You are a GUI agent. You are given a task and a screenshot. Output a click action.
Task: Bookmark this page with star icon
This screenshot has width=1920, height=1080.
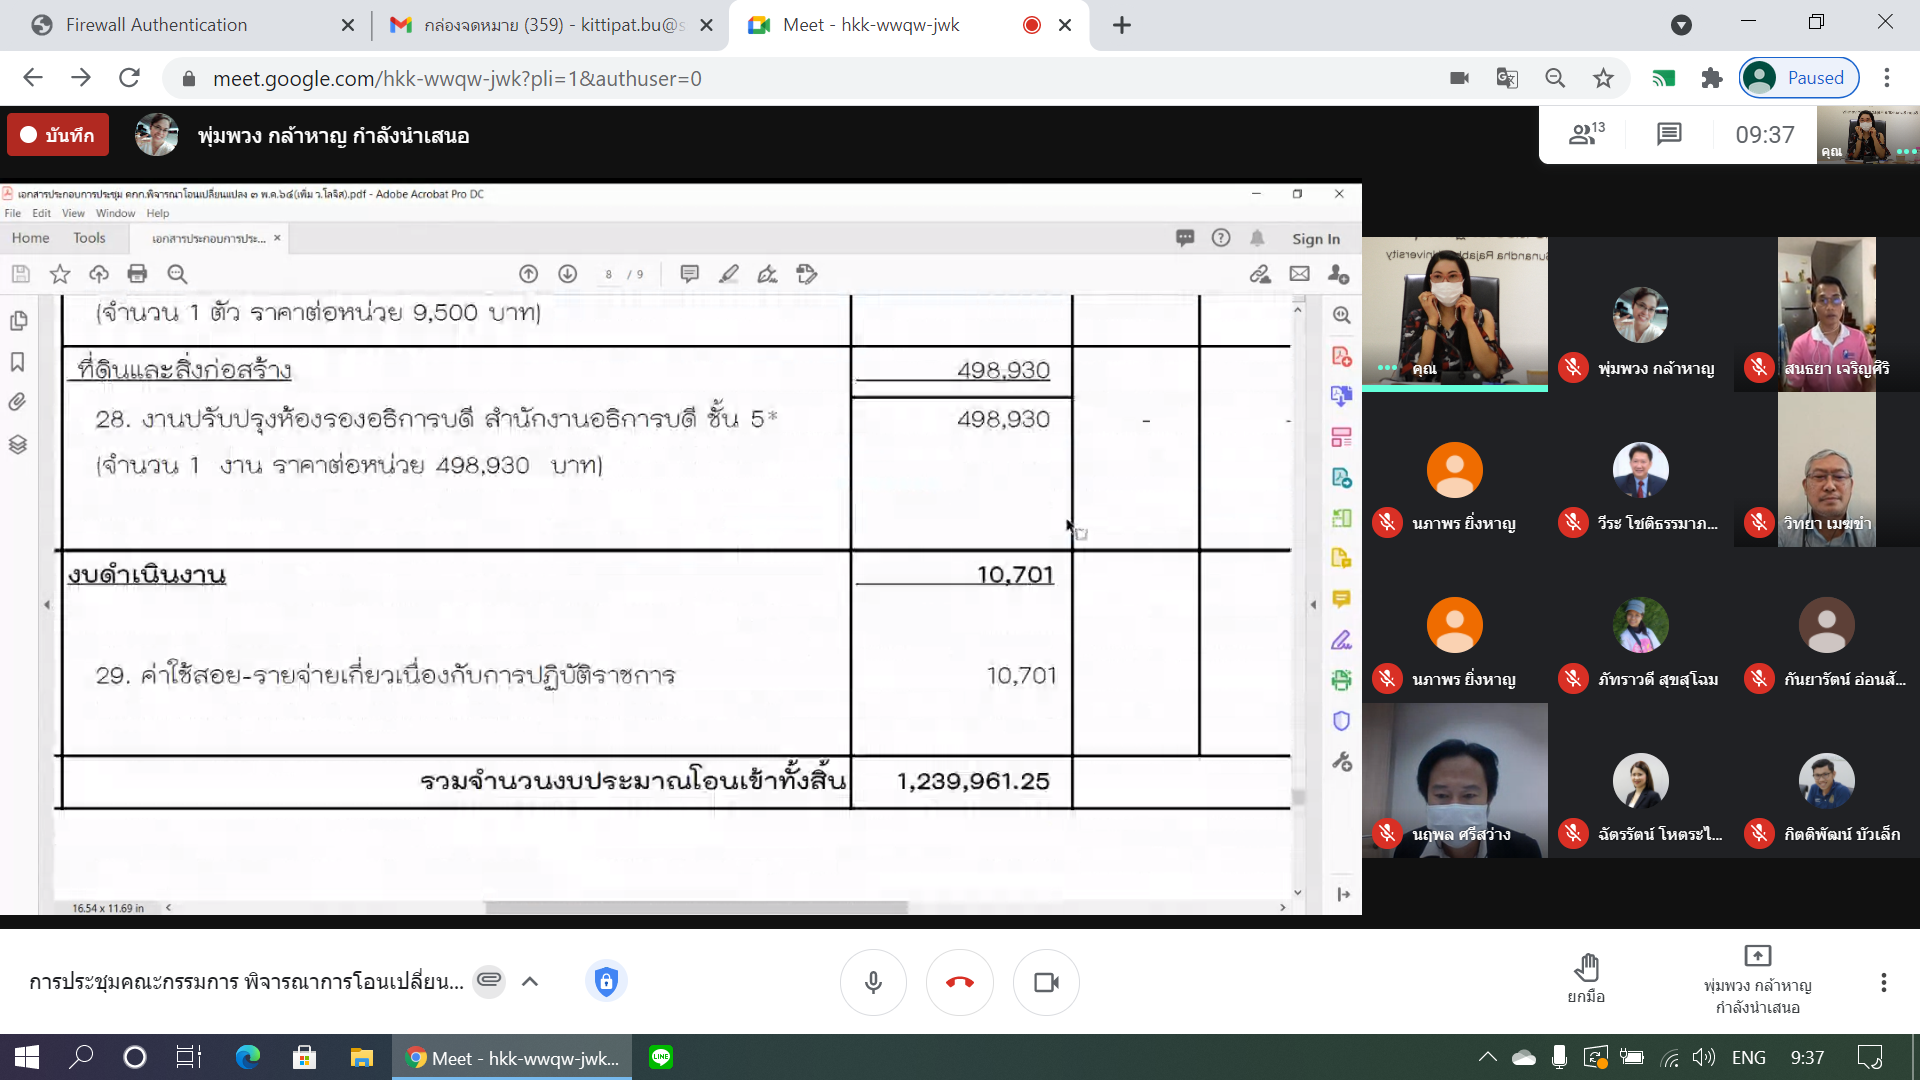pos(1603,78)
